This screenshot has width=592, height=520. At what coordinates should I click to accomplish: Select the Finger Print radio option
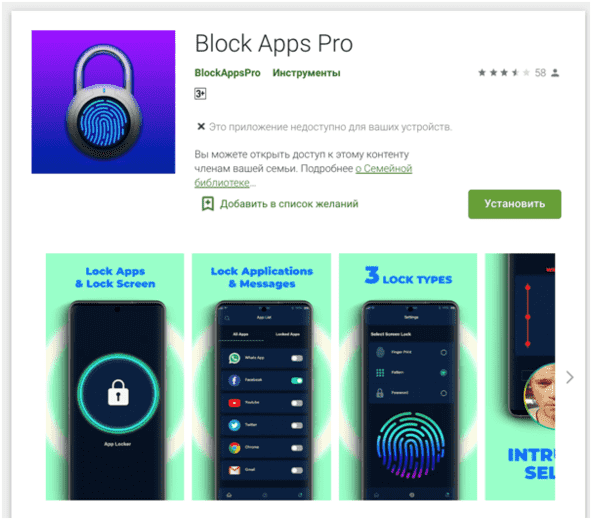(444, 352)
